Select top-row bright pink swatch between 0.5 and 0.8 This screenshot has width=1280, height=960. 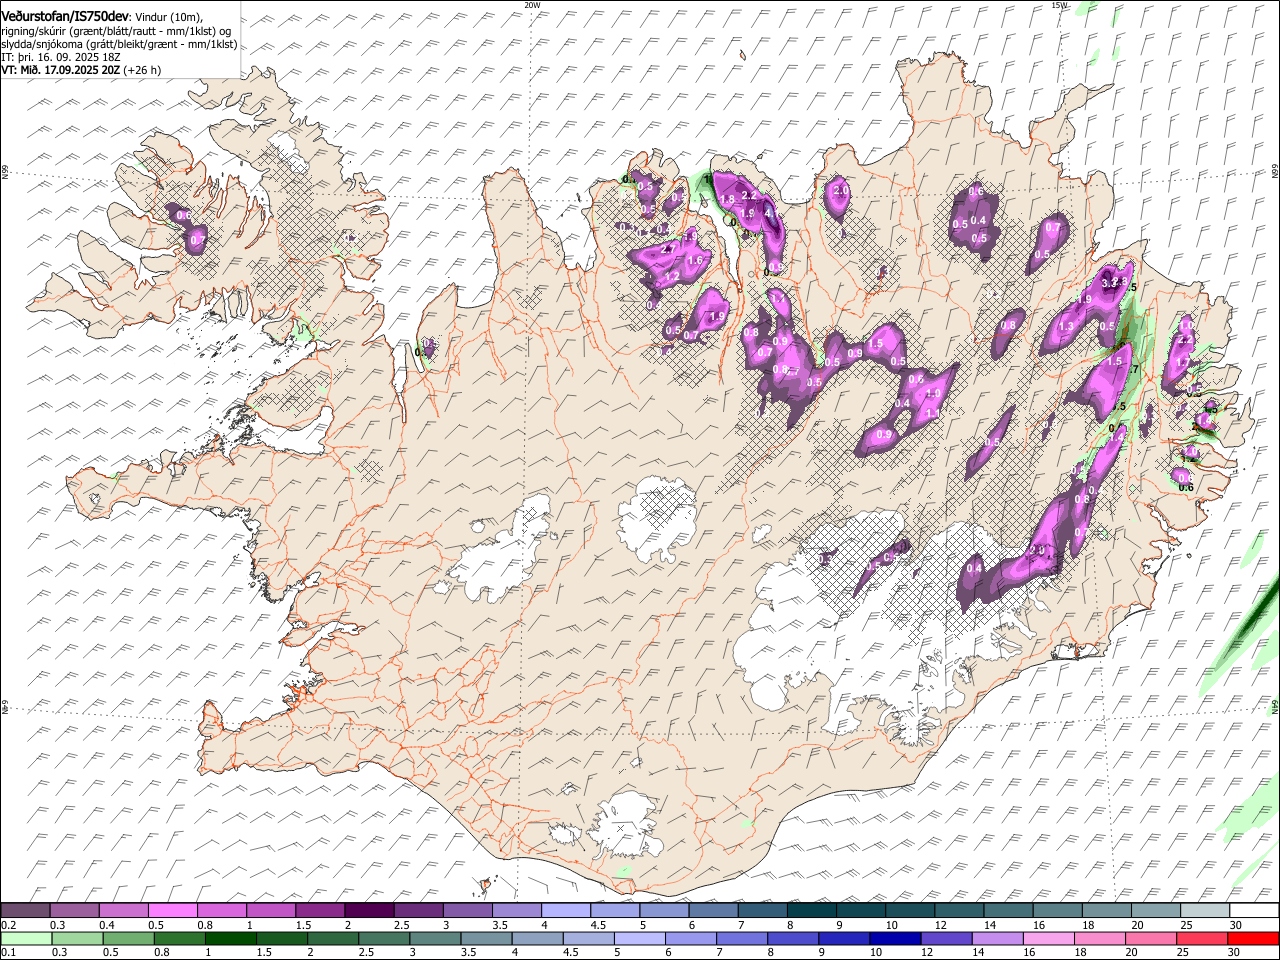point(172,911)
